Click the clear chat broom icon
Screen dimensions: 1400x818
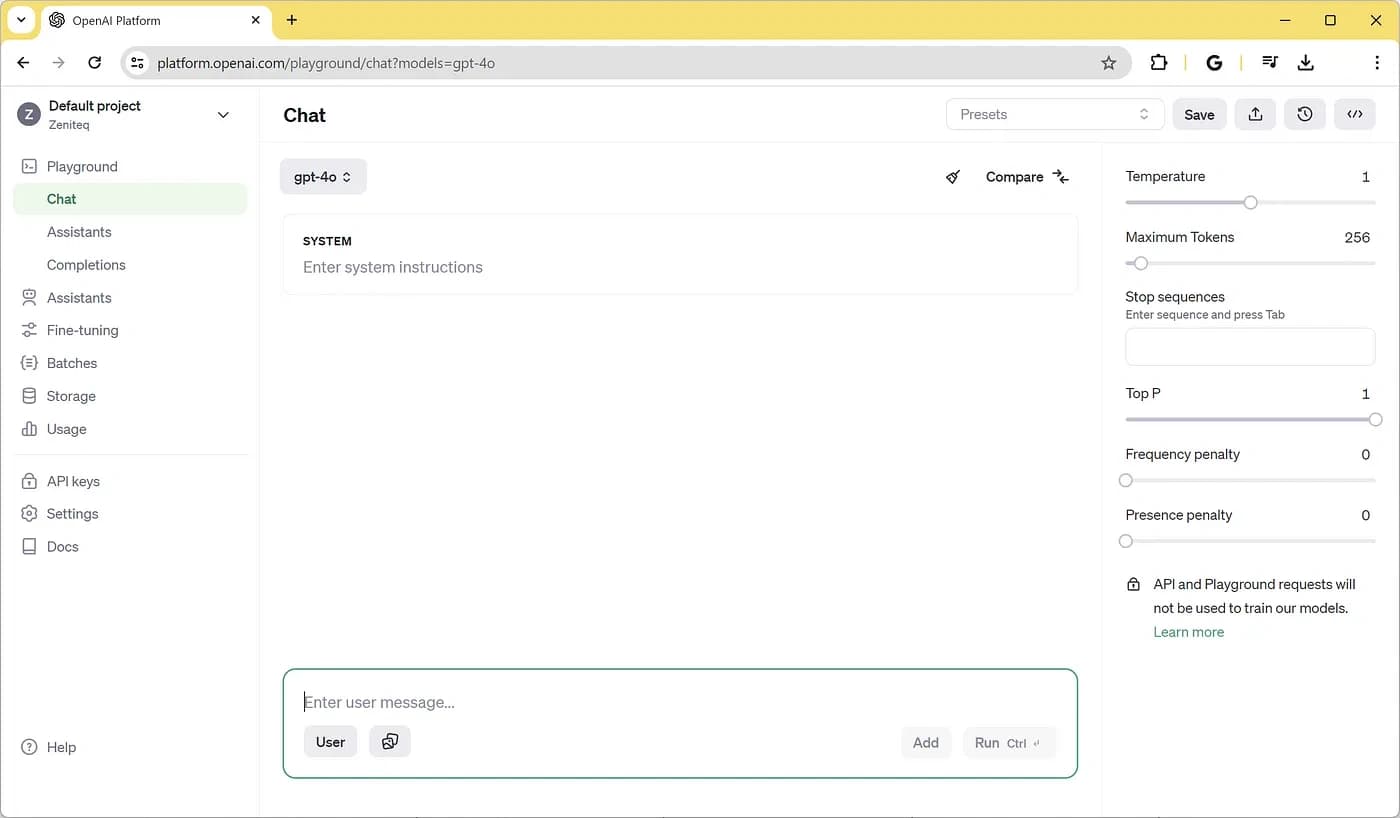[x=953, y=177]
